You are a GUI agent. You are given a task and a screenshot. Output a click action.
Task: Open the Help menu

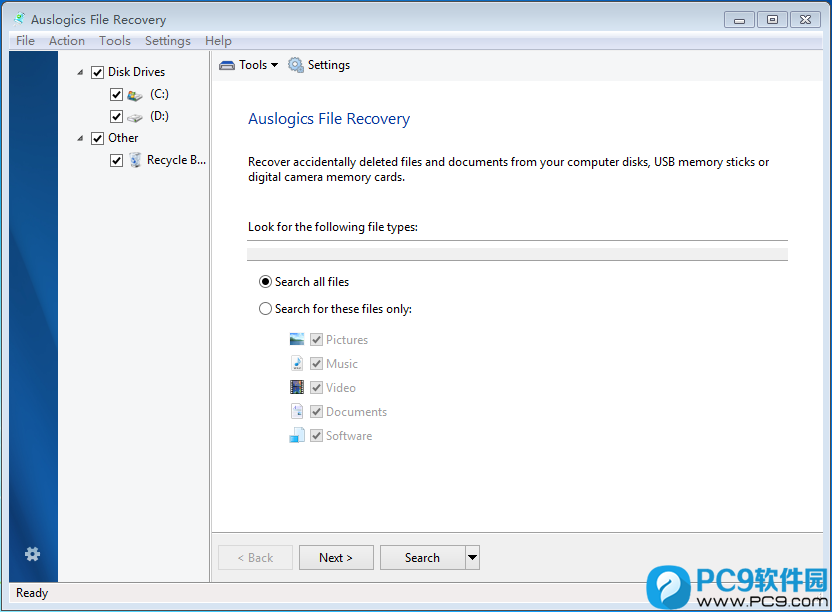[x=218, y=41]
